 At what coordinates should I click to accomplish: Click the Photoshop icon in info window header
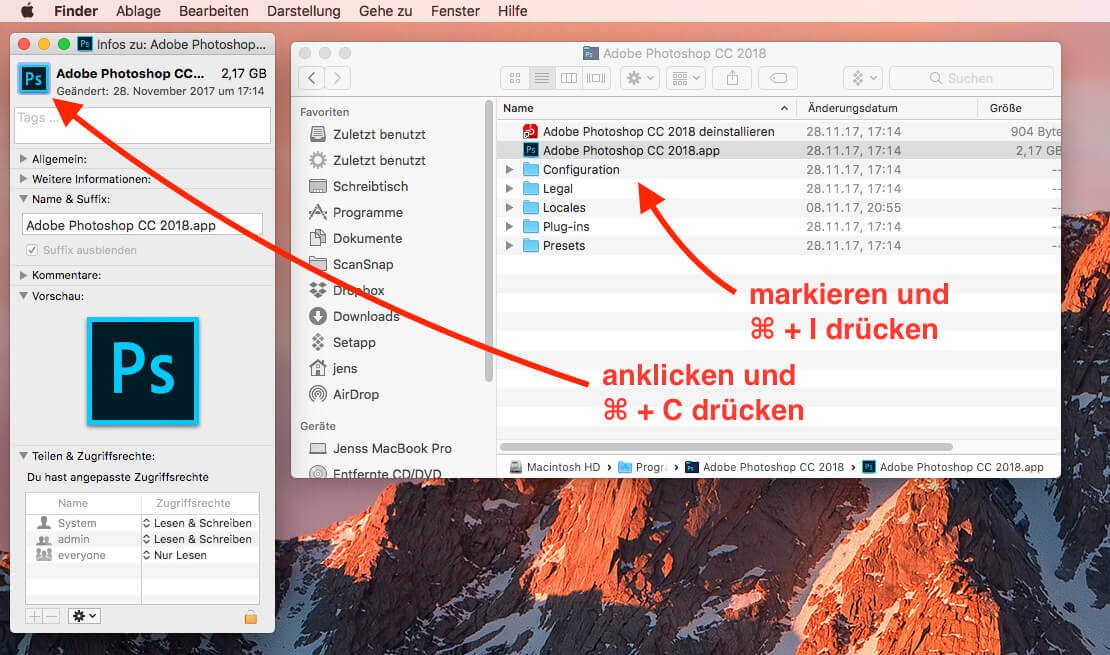(x=33, y=79)
